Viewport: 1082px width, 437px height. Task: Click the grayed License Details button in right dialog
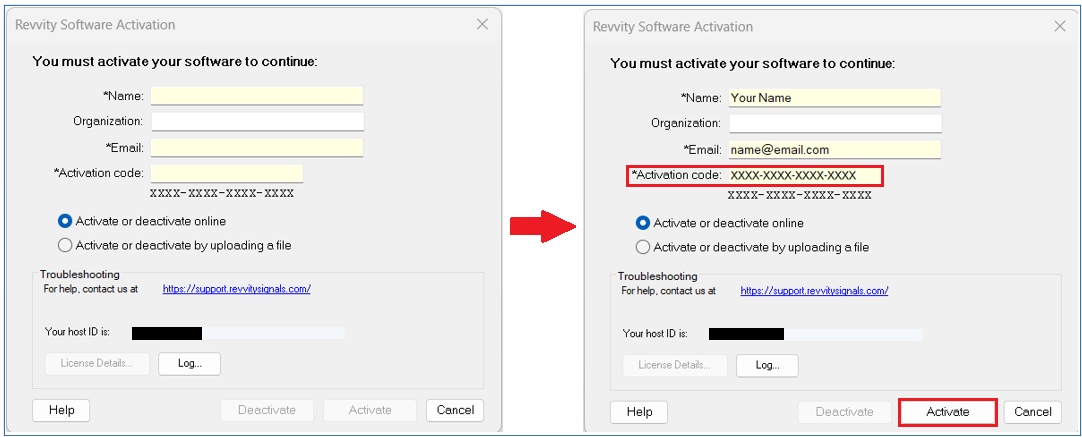tap(675, 365)
